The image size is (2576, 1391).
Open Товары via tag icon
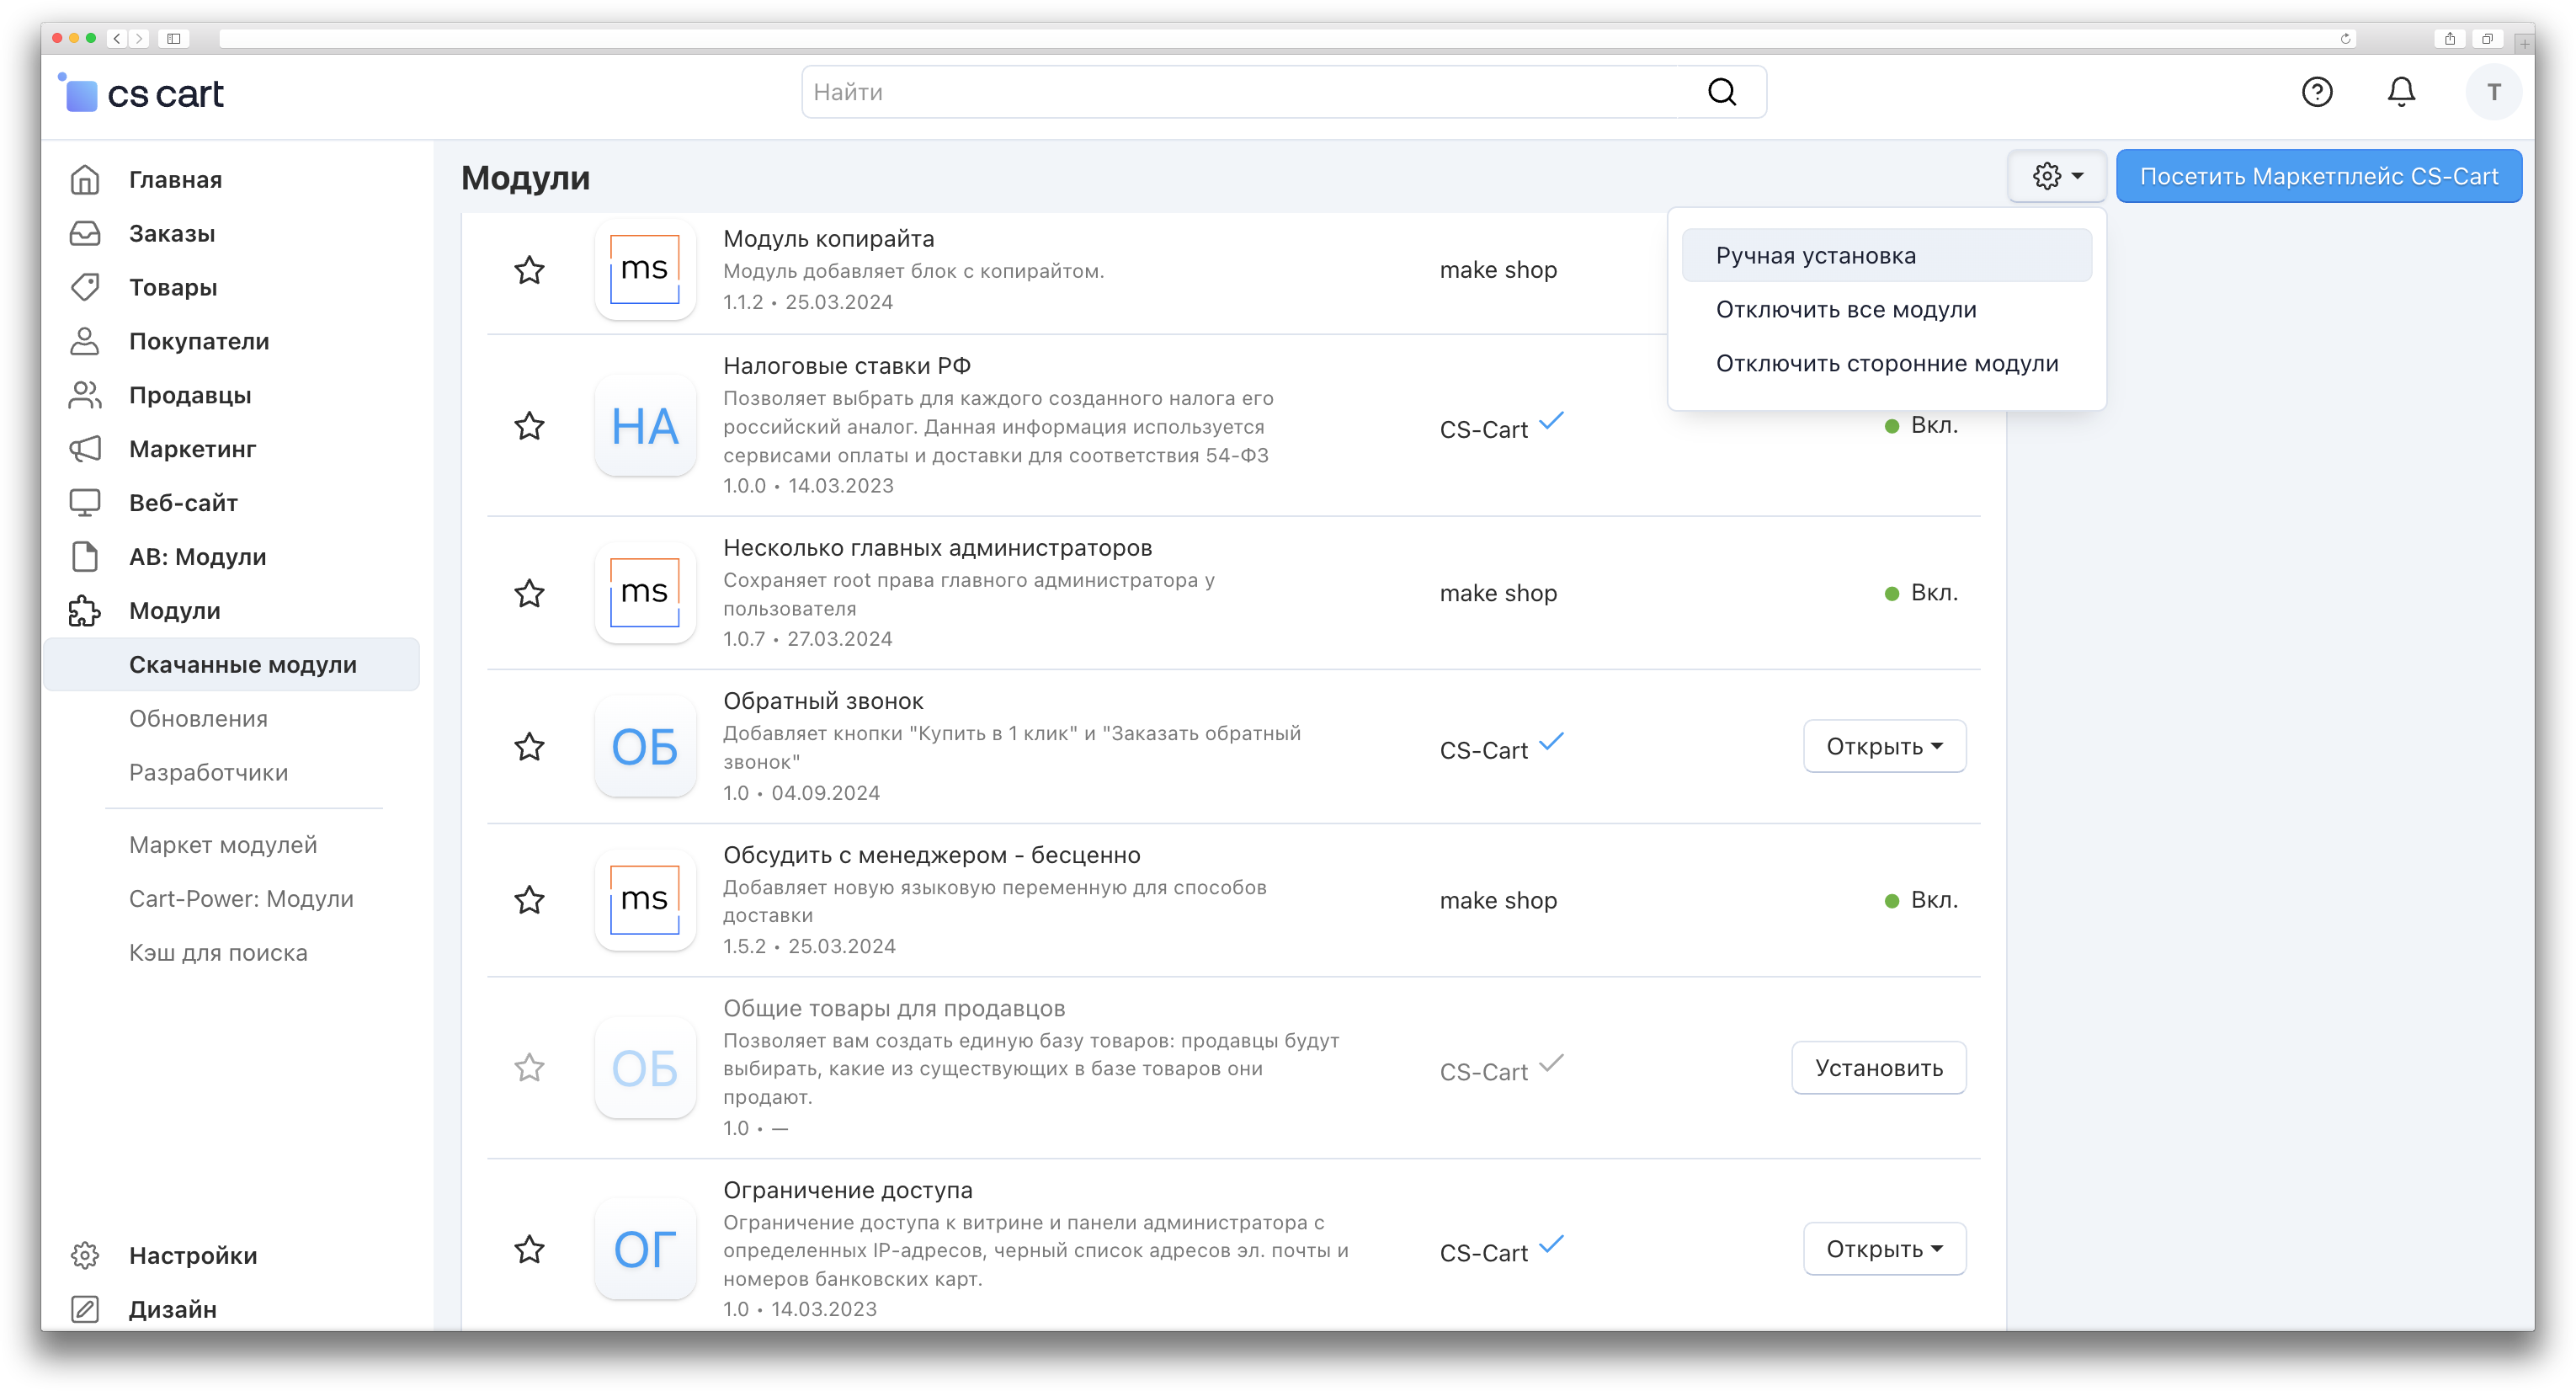(85, 287)
